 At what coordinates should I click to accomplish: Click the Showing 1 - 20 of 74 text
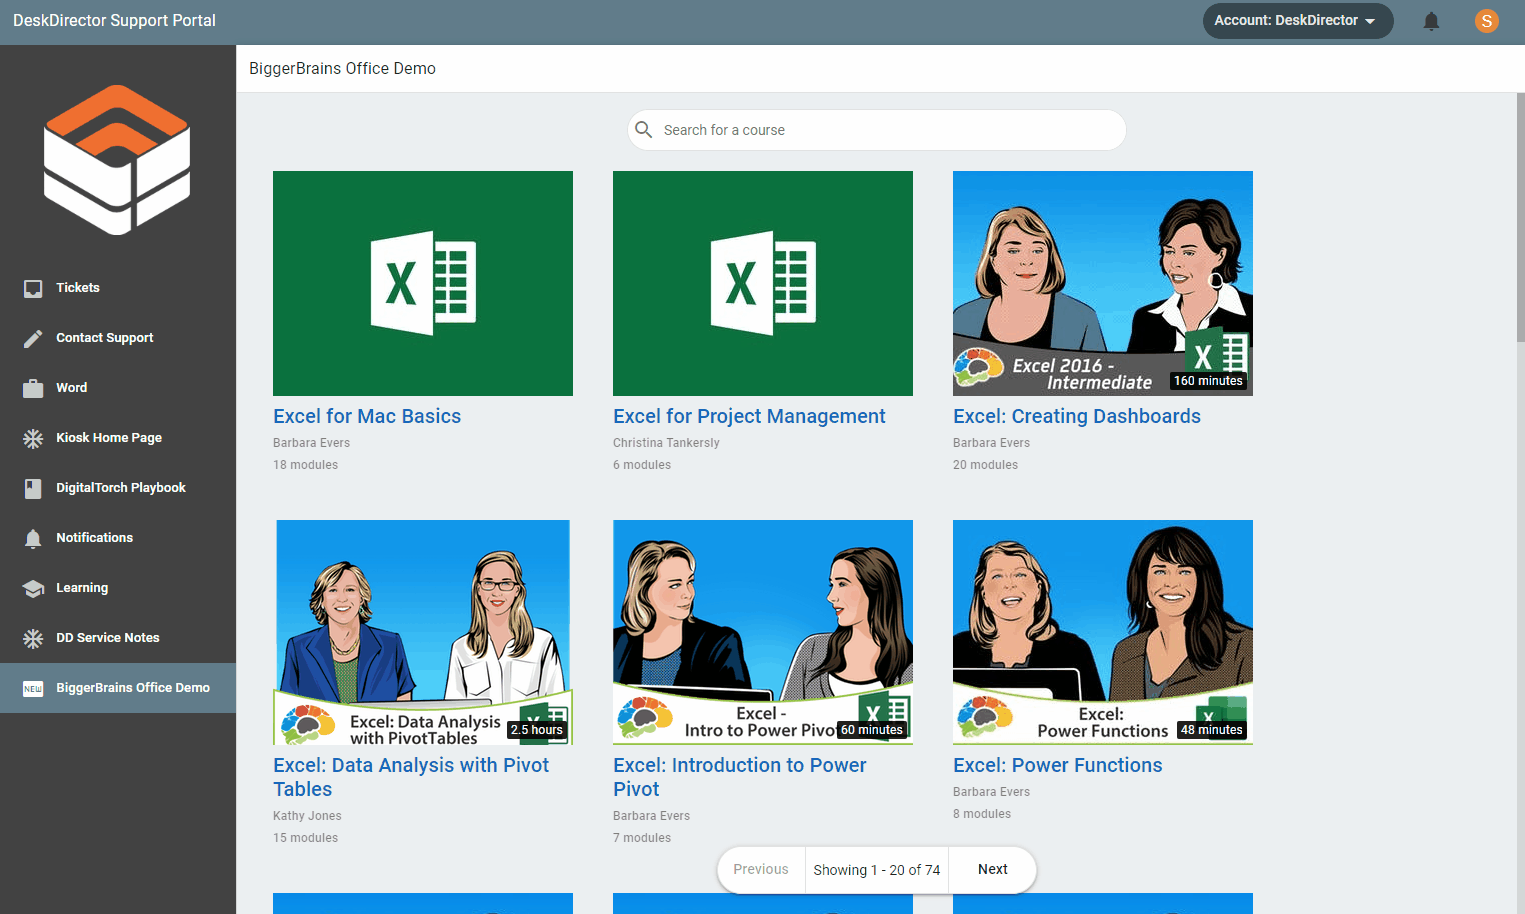coord(877,870)
